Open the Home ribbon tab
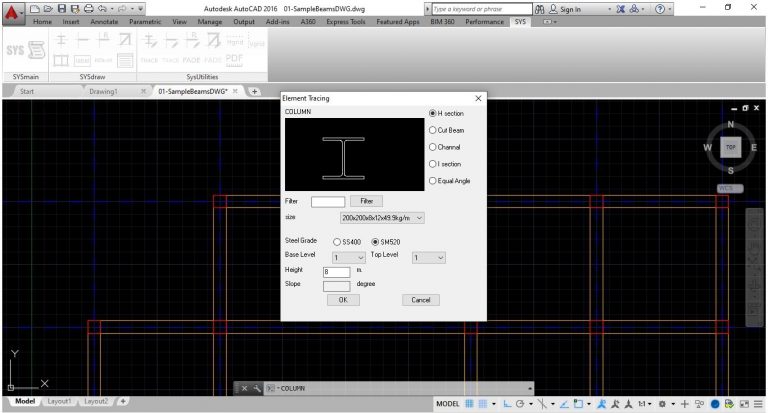768x413 pixels. [43, 22]
